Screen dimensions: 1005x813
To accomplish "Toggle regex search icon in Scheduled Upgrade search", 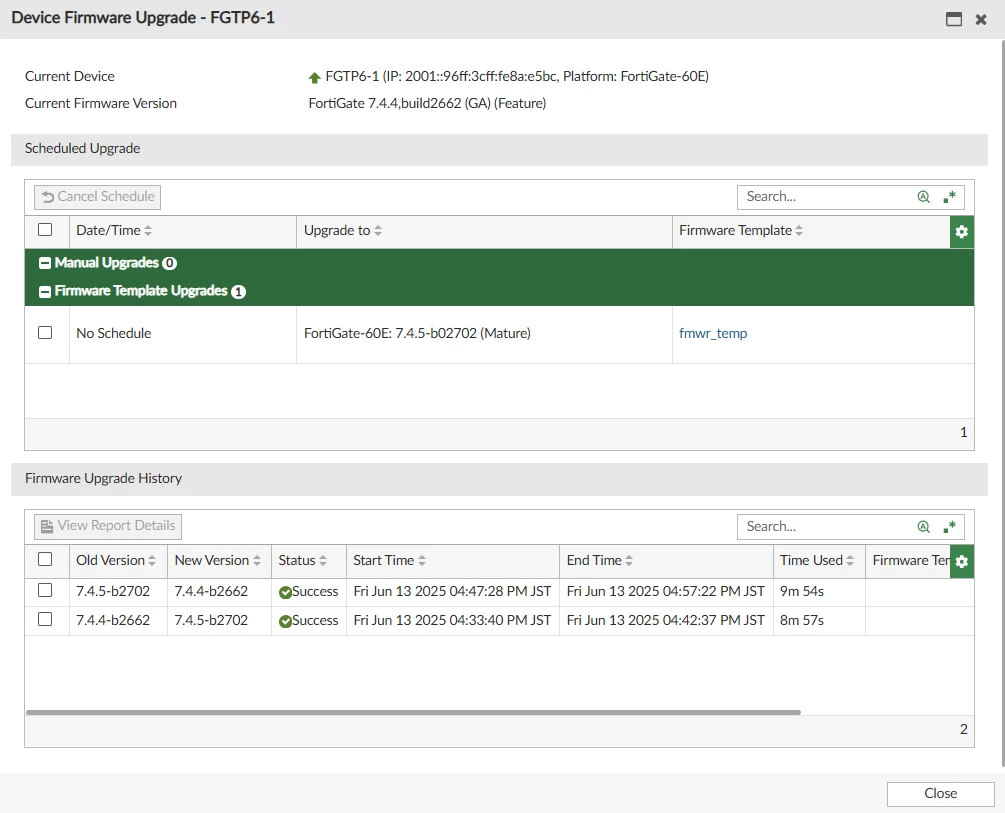I will [x=949, y=197].
